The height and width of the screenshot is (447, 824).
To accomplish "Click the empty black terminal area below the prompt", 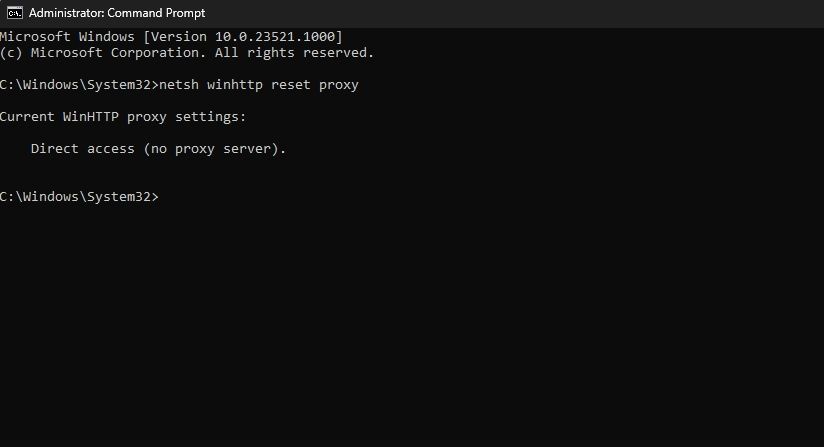I will coord(410,330).
